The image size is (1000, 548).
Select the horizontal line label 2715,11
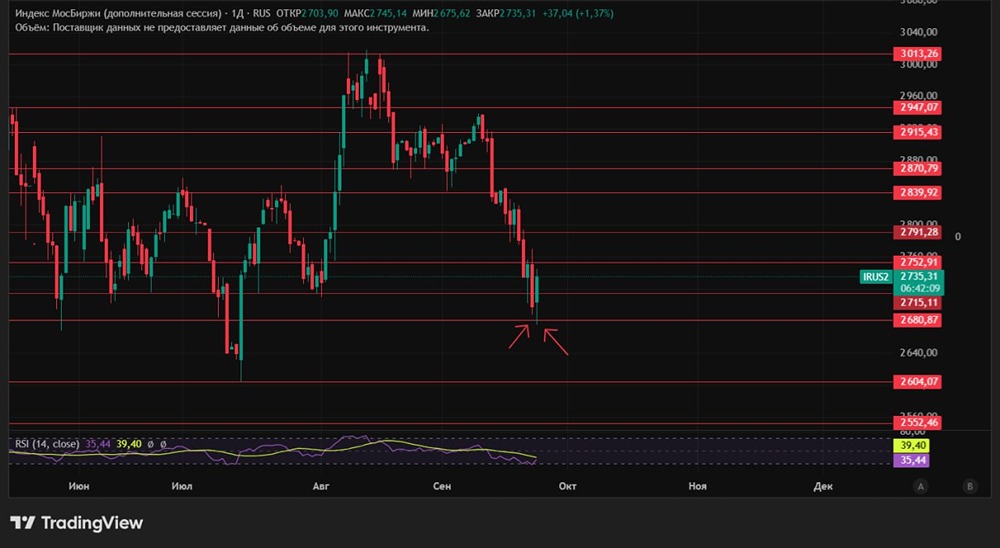[917, 302]
